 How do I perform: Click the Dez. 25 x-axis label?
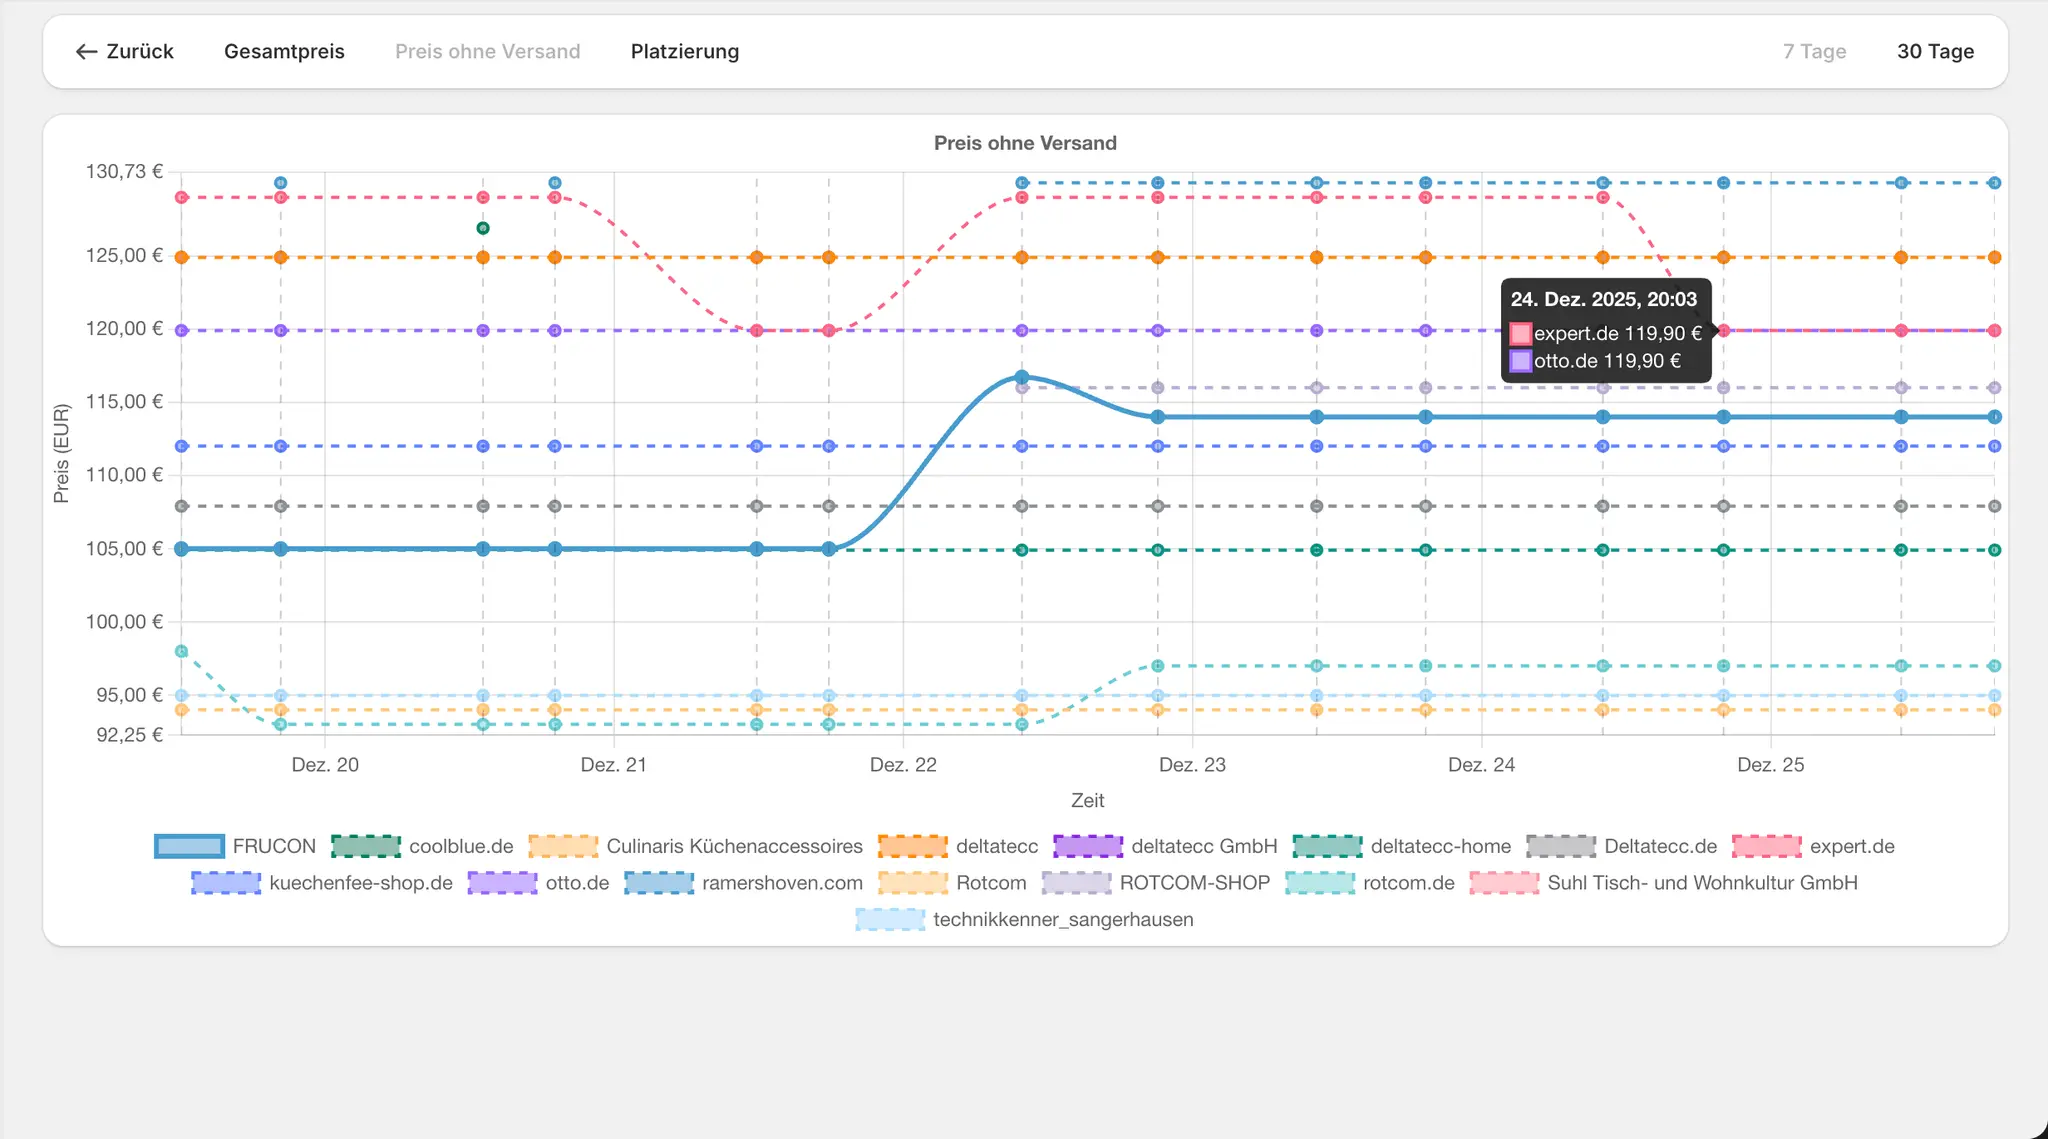(x=1771, y=765)
